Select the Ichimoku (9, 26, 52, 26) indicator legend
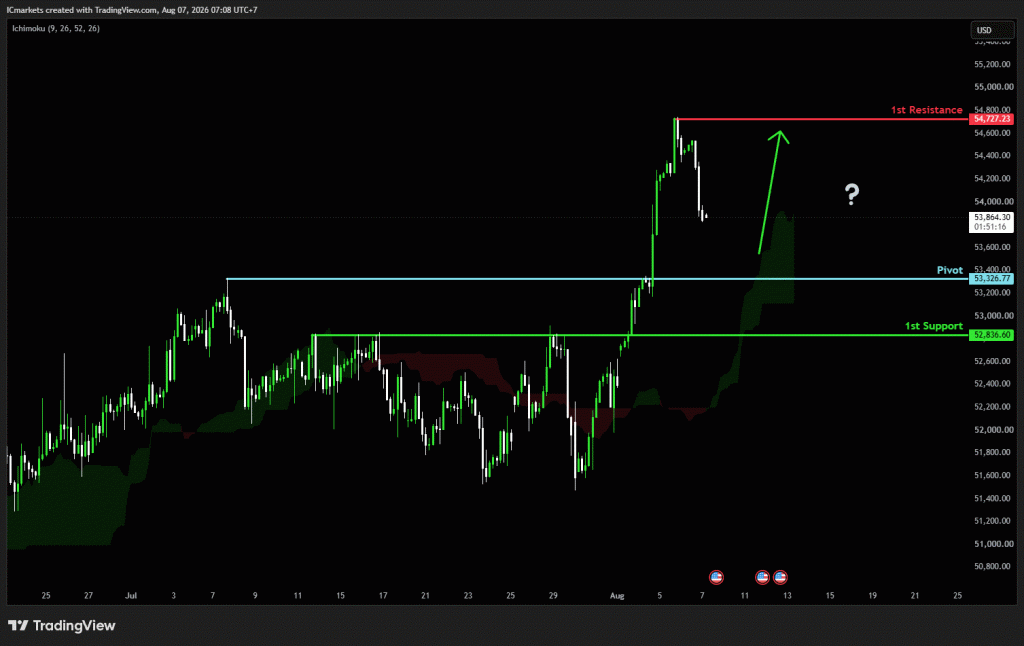 click(x=56, y=28)
